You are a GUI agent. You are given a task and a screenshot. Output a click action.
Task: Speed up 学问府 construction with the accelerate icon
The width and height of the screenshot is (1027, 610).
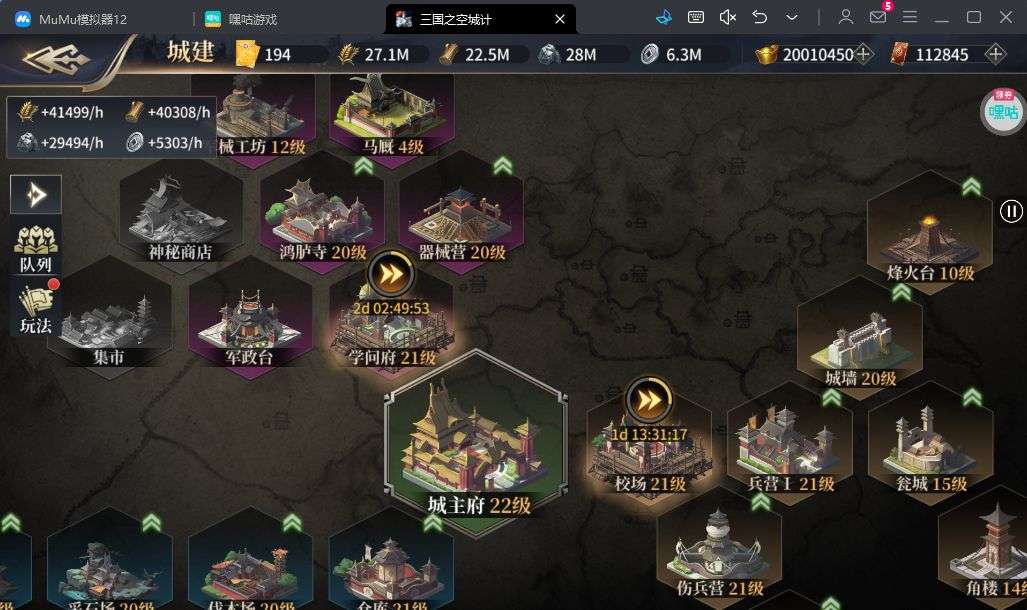click(391, 273)
